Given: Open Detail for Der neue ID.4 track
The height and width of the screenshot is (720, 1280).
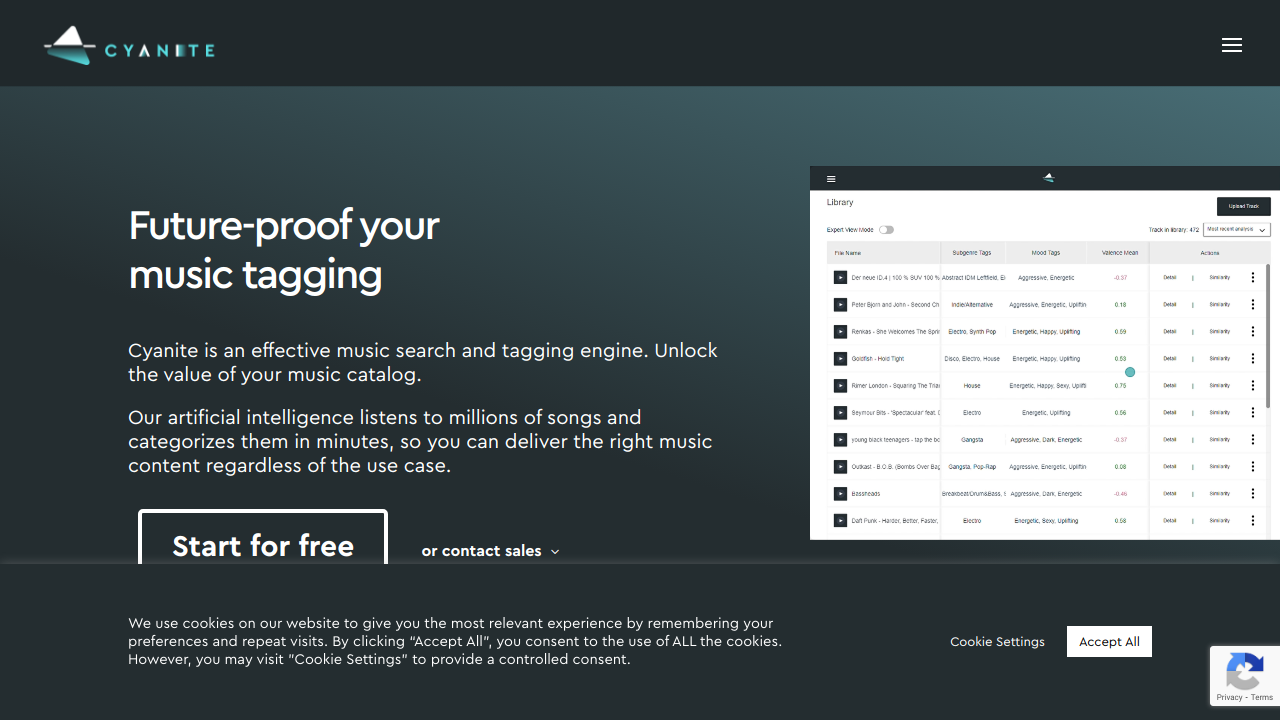Looking at the screenshot, I should point(1170,277).
